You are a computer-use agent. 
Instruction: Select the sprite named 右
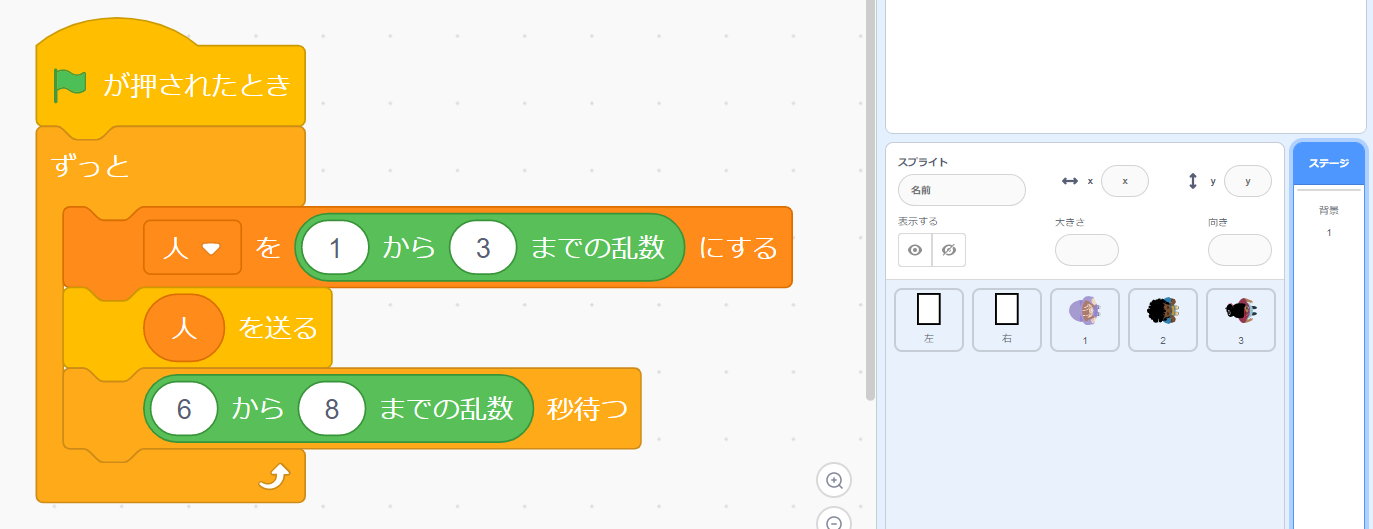pyautogui.click(x=1007, y=320)
